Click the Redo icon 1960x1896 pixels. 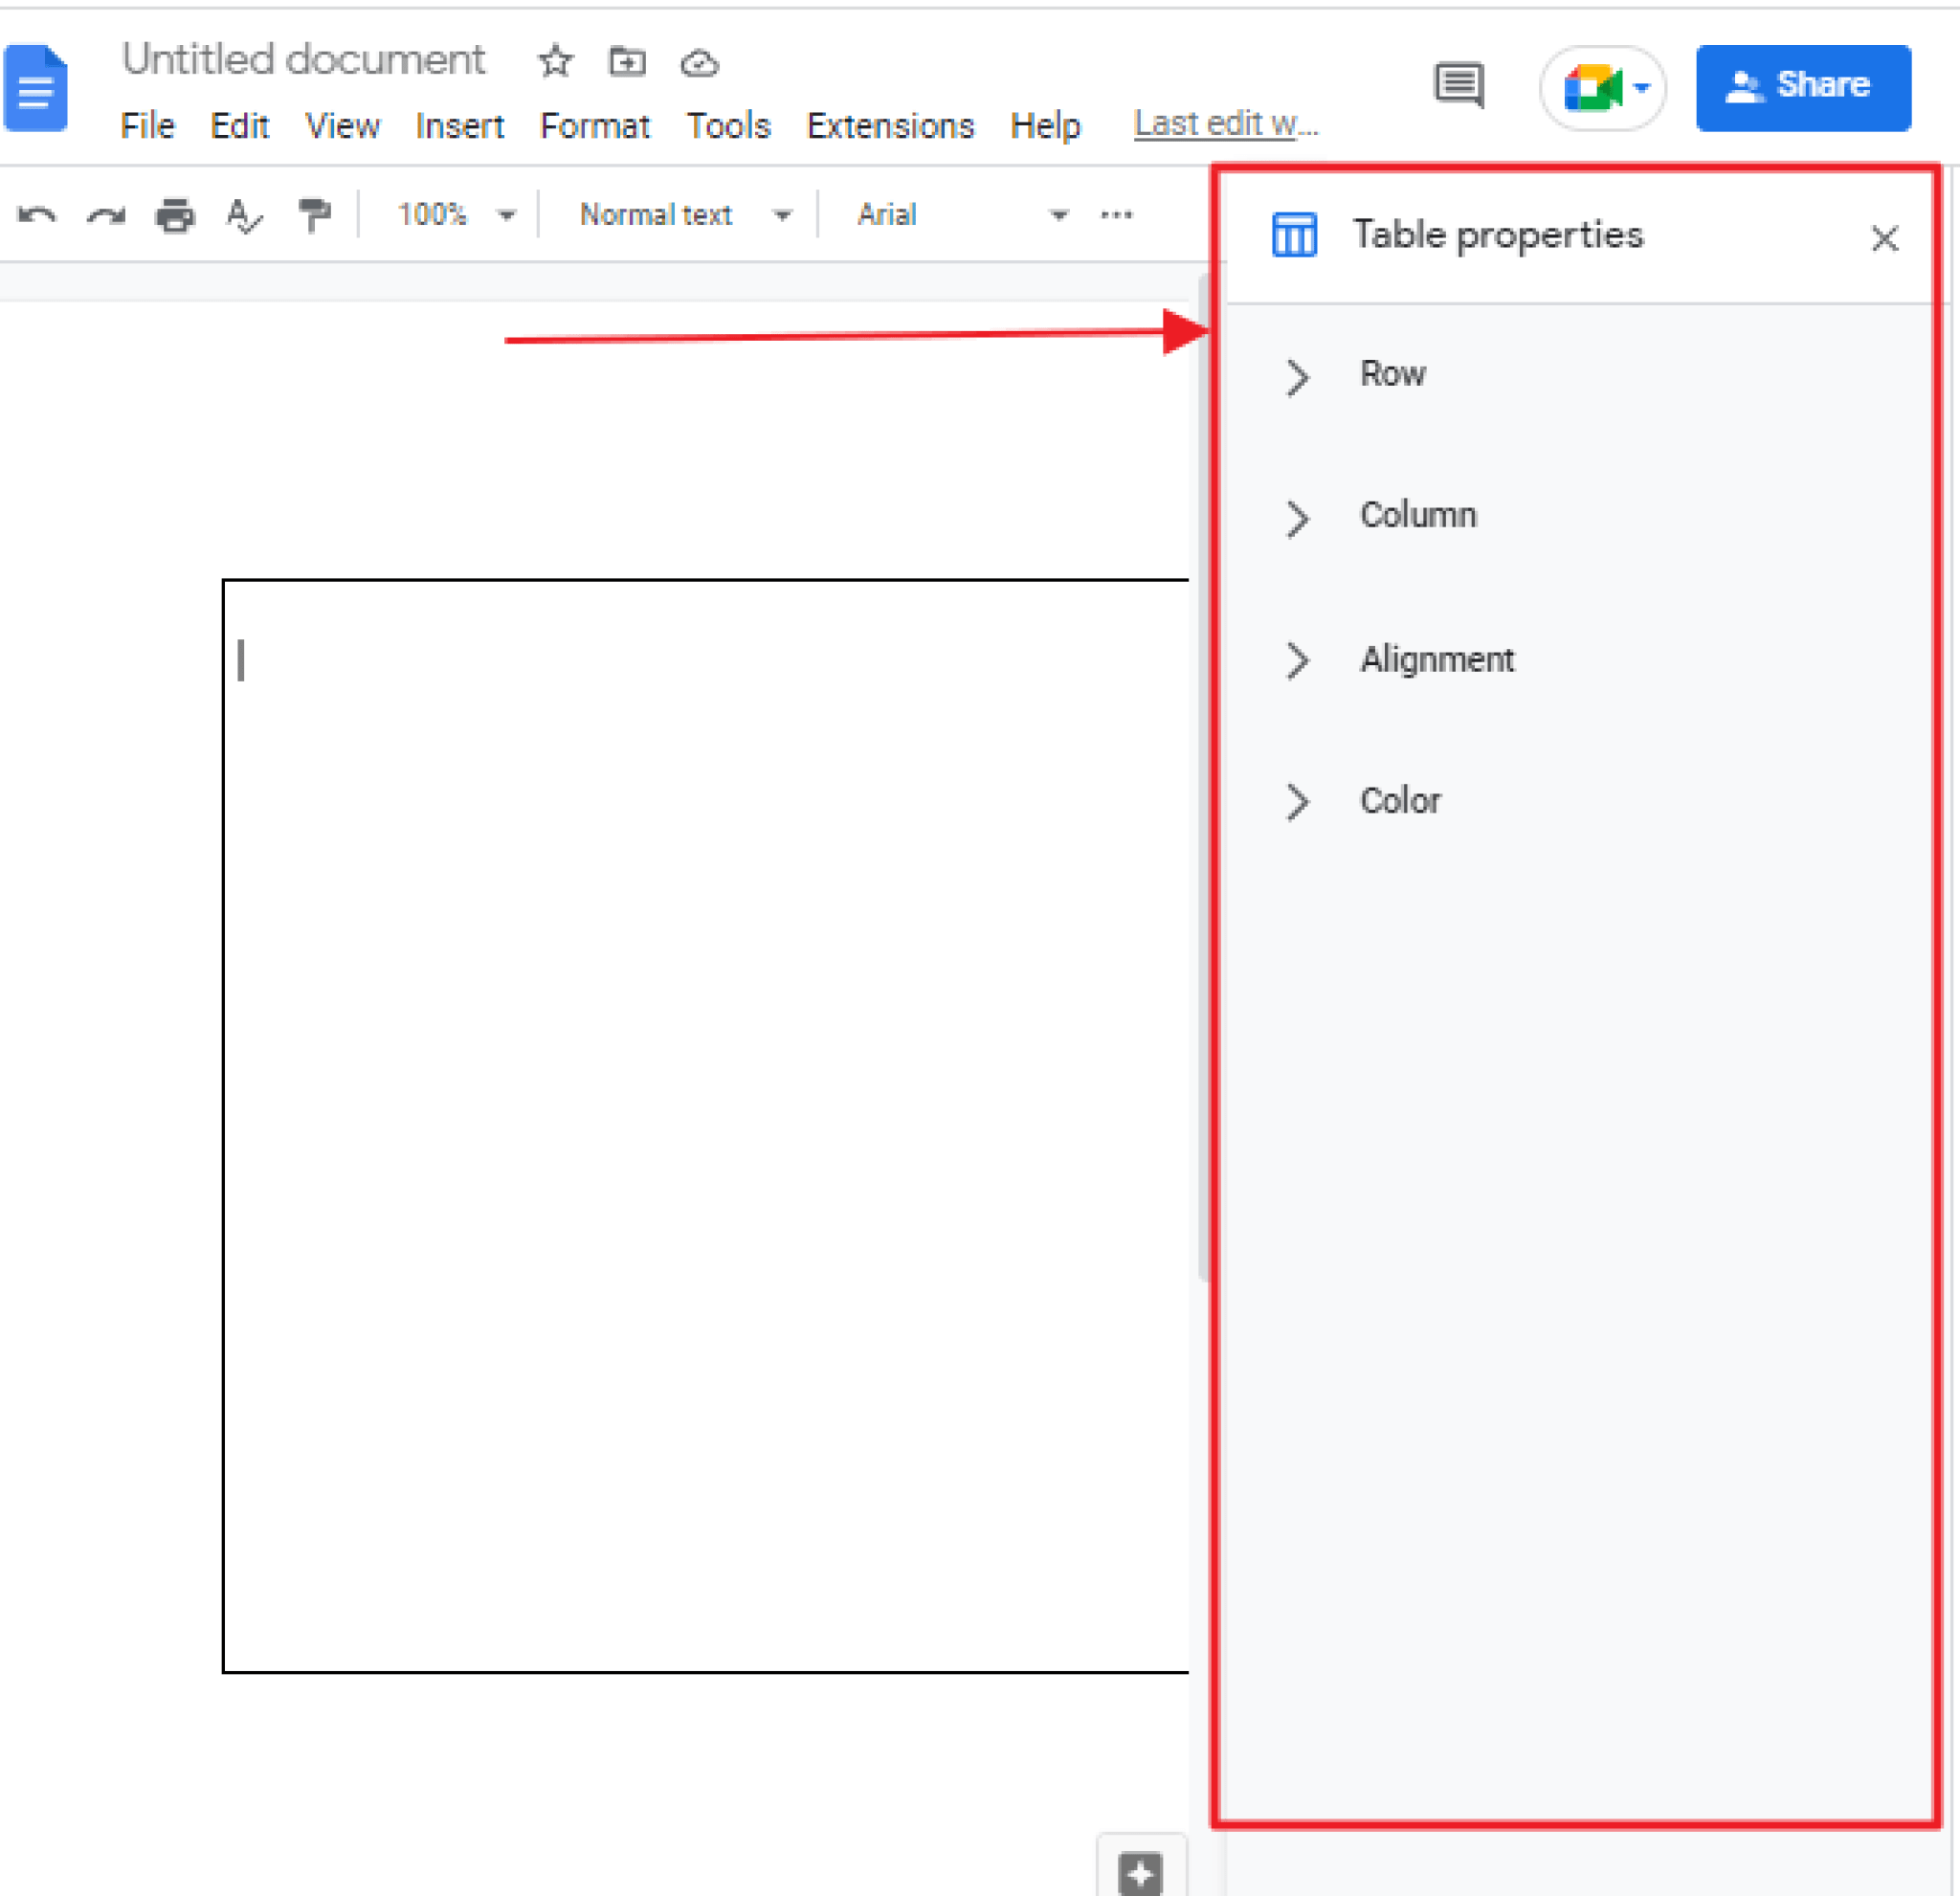[x=106, y=214]
